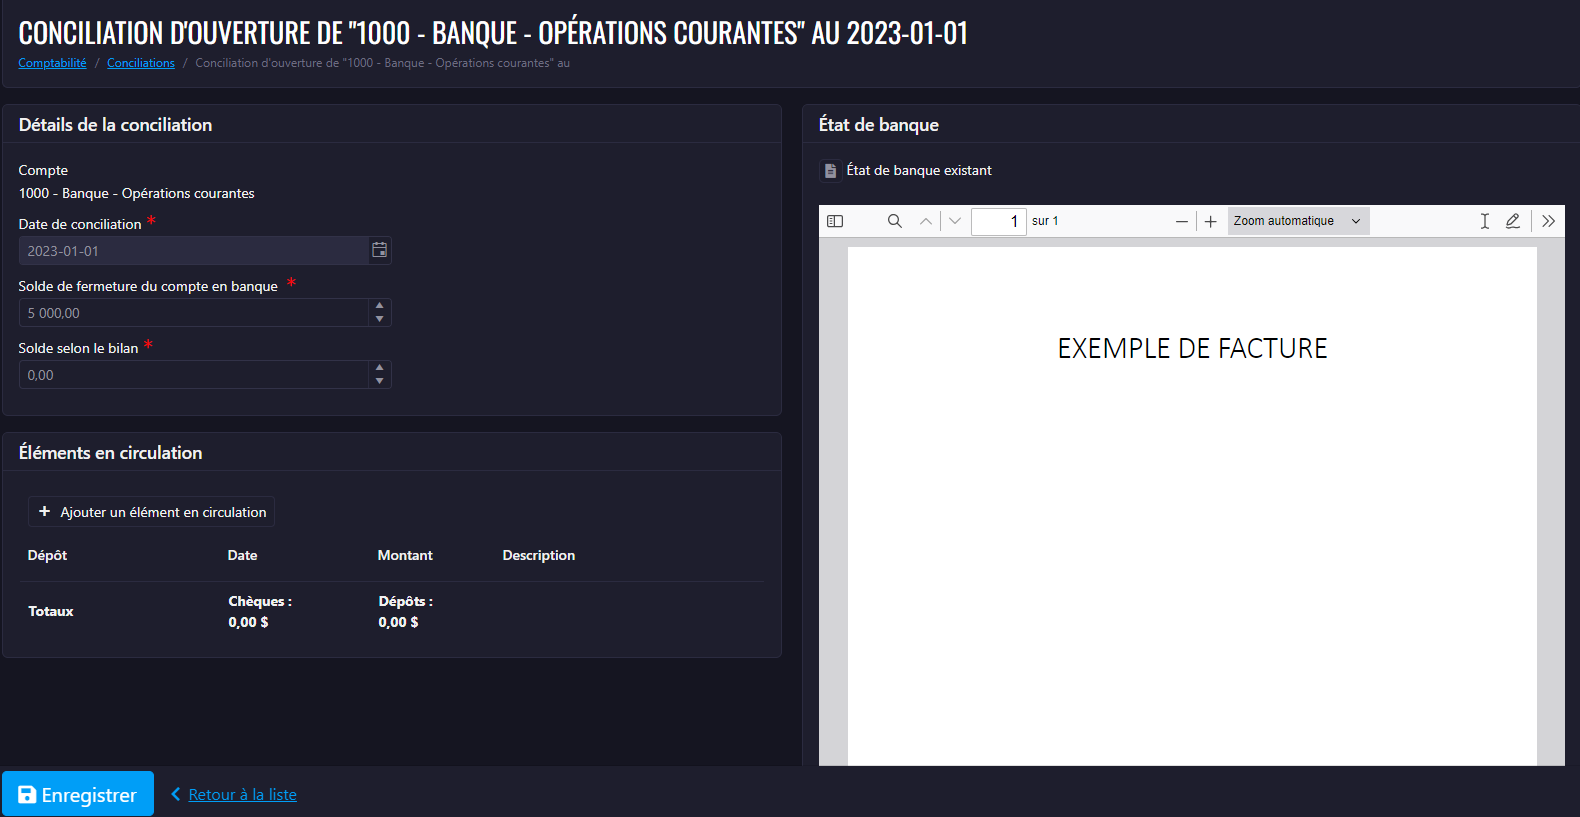This screenshot has height=817, width=1580.
Task: Zoom in with the plus icon
Action: (x=1211, y=221)
